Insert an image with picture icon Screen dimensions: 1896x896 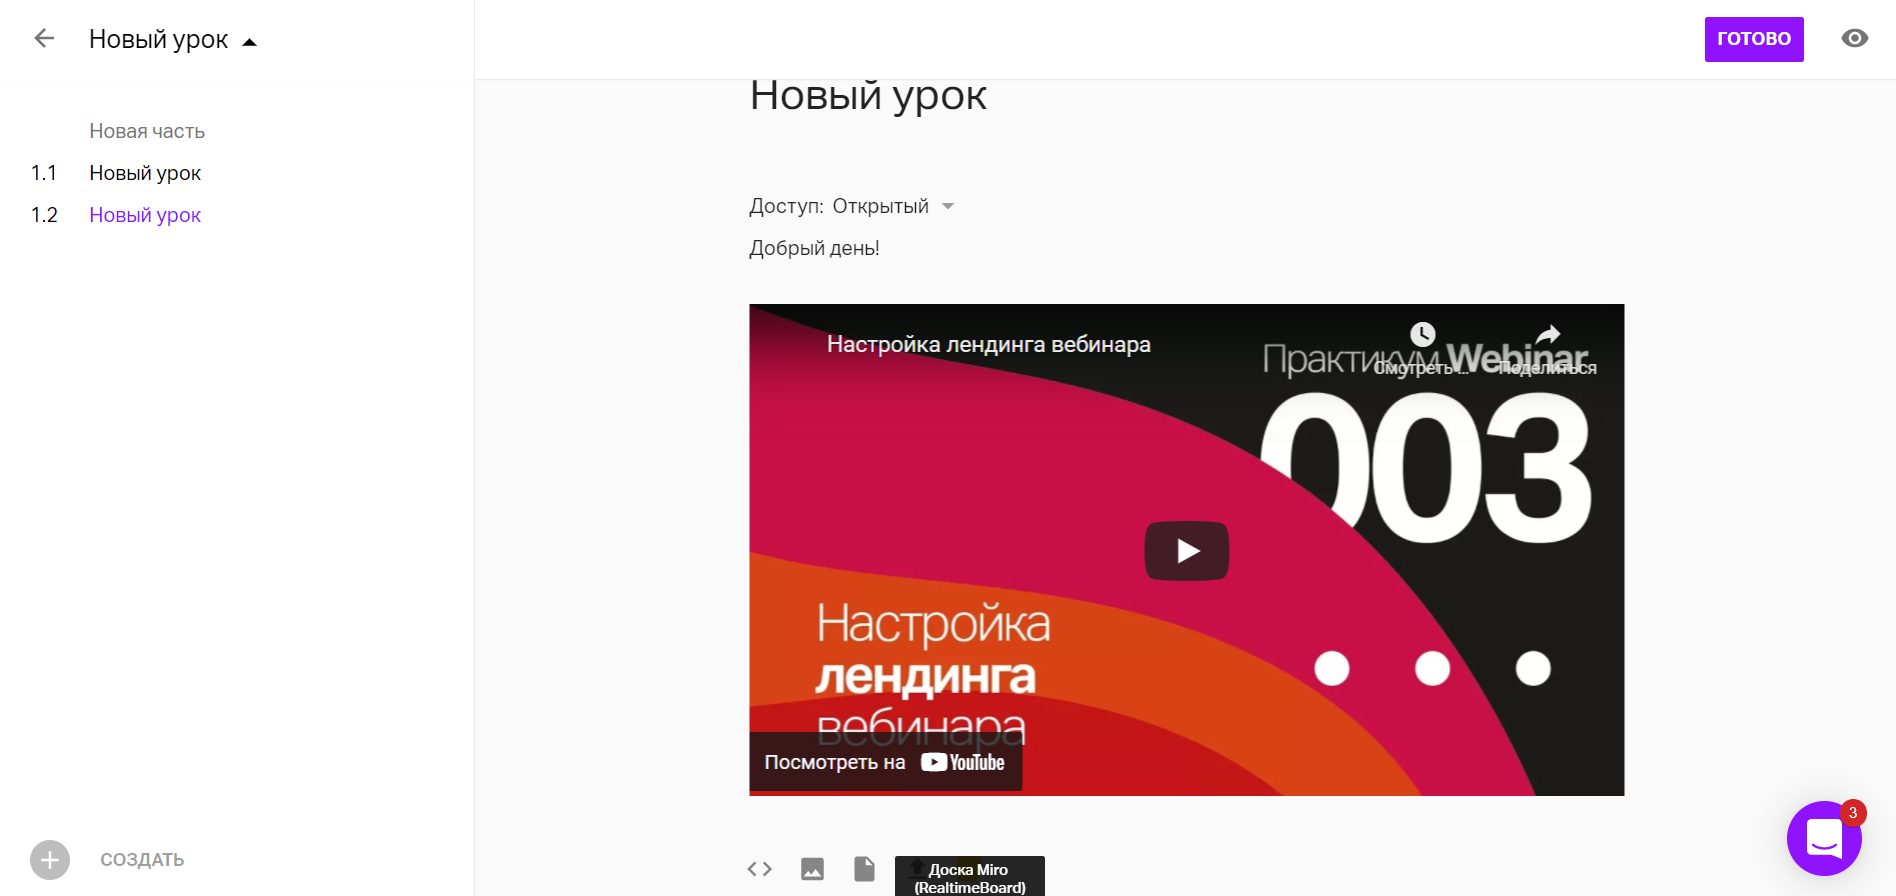pyautogui.click(x=812, y=869)
